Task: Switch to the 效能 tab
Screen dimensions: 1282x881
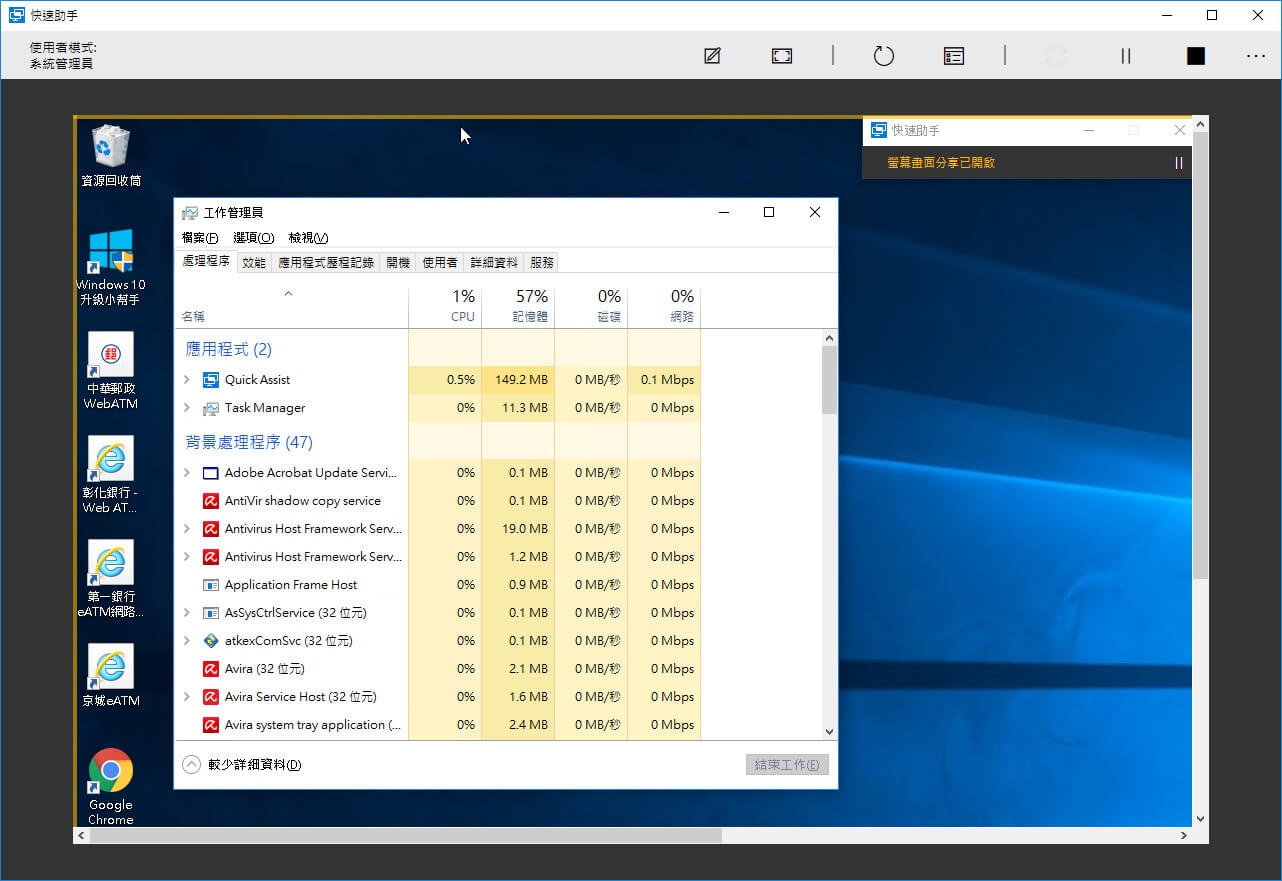Action: click(254, 263)
